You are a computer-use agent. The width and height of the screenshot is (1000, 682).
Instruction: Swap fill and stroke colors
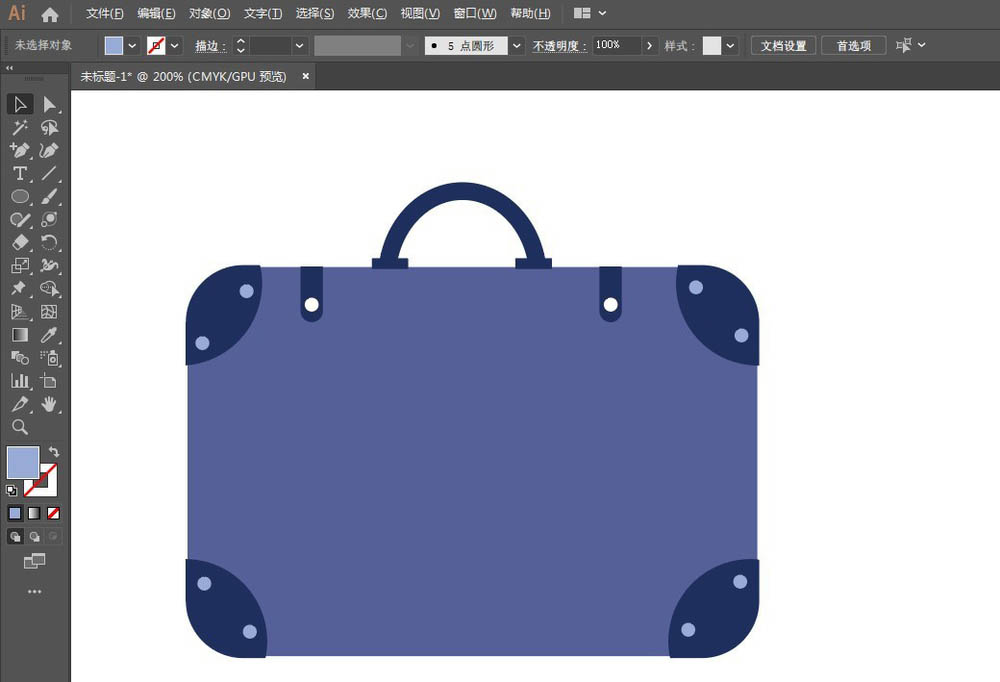pos(54,452)
